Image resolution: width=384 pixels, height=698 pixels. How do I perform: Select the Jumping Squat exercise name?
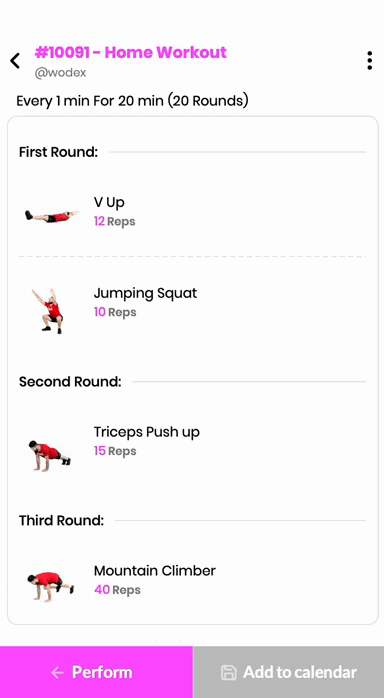145,293
